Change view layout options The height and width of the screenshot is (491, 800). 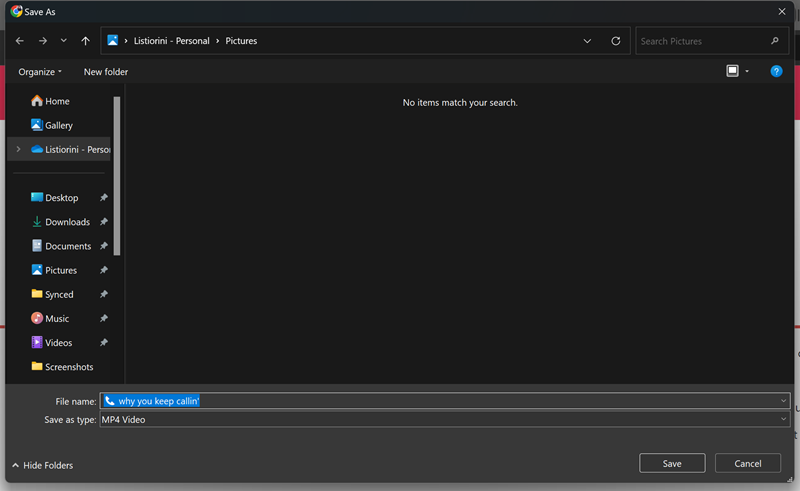[737, 71]
